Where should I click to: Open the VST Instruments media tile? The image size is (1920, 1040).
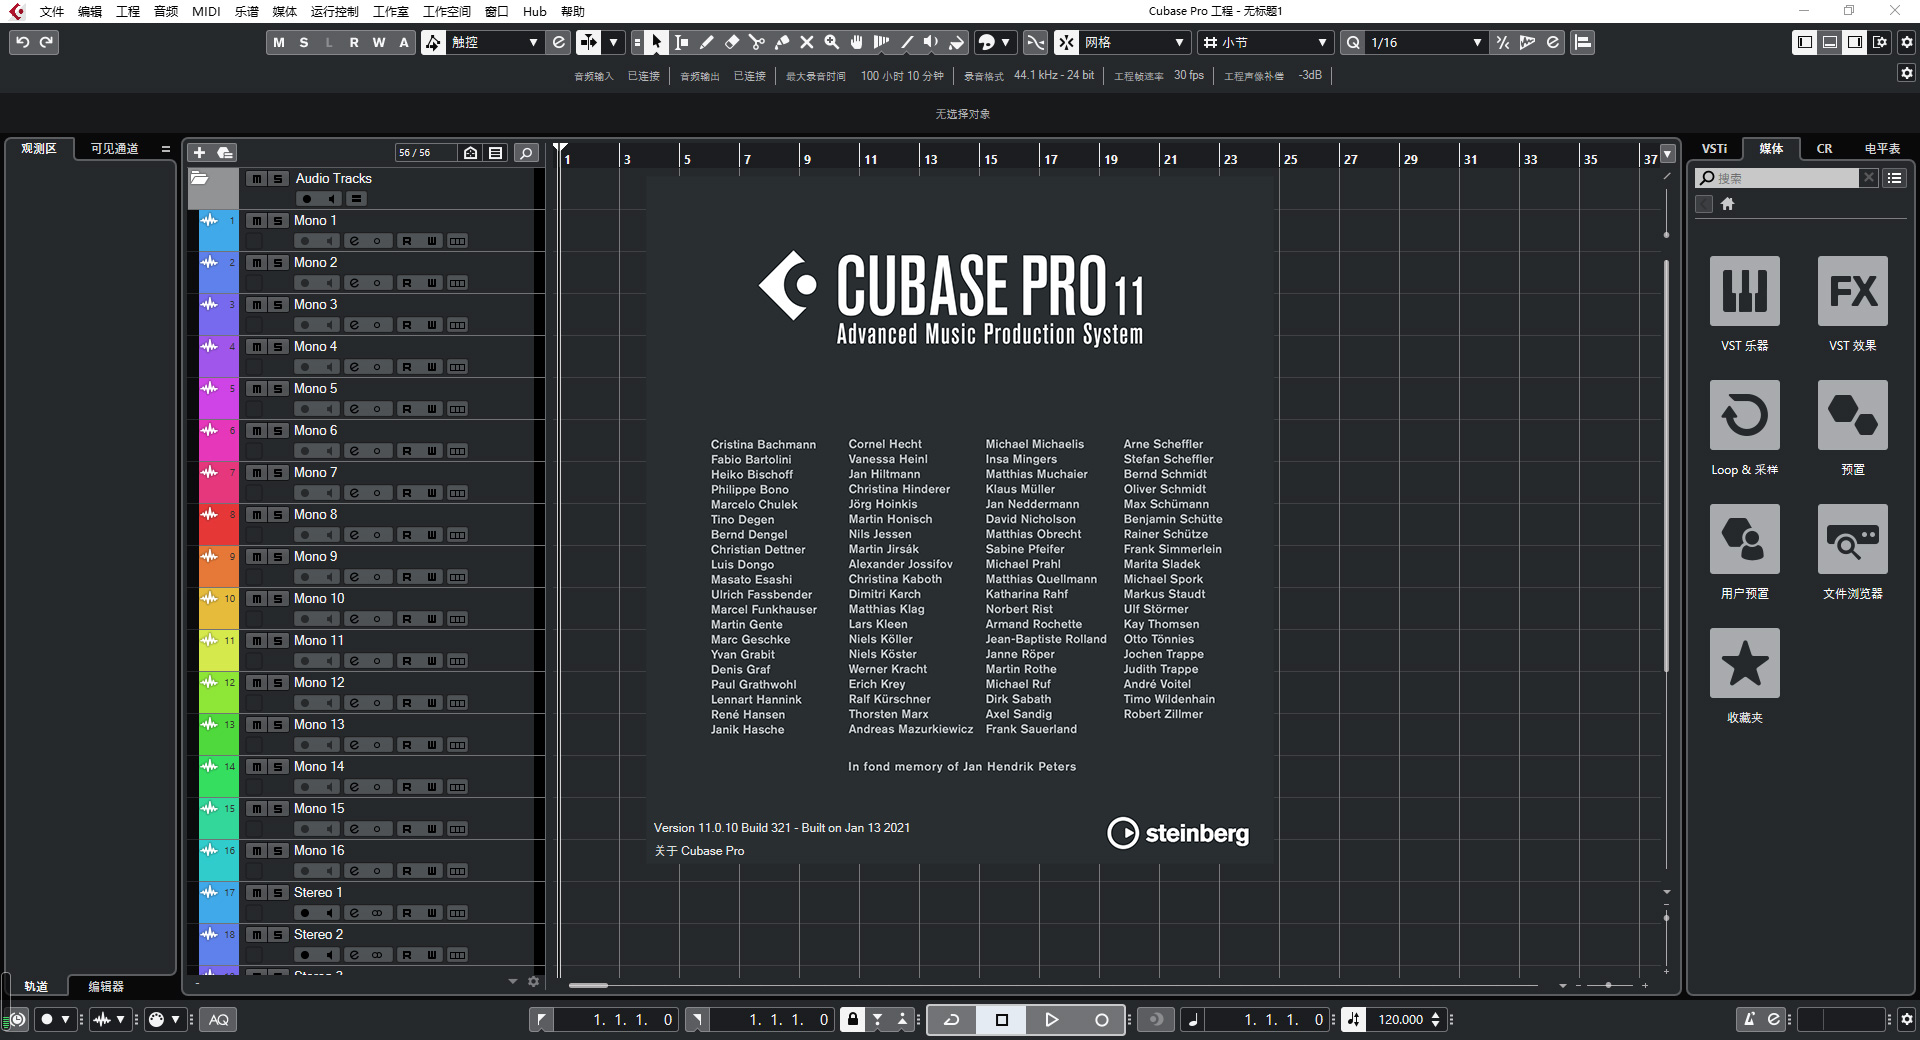[1744, 291]
